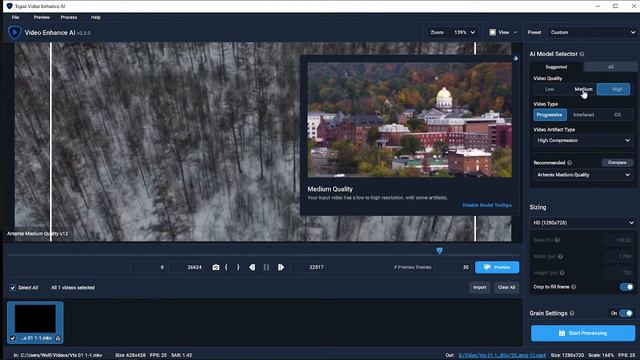Switch to the Suggested tab

tap(556, 67)
